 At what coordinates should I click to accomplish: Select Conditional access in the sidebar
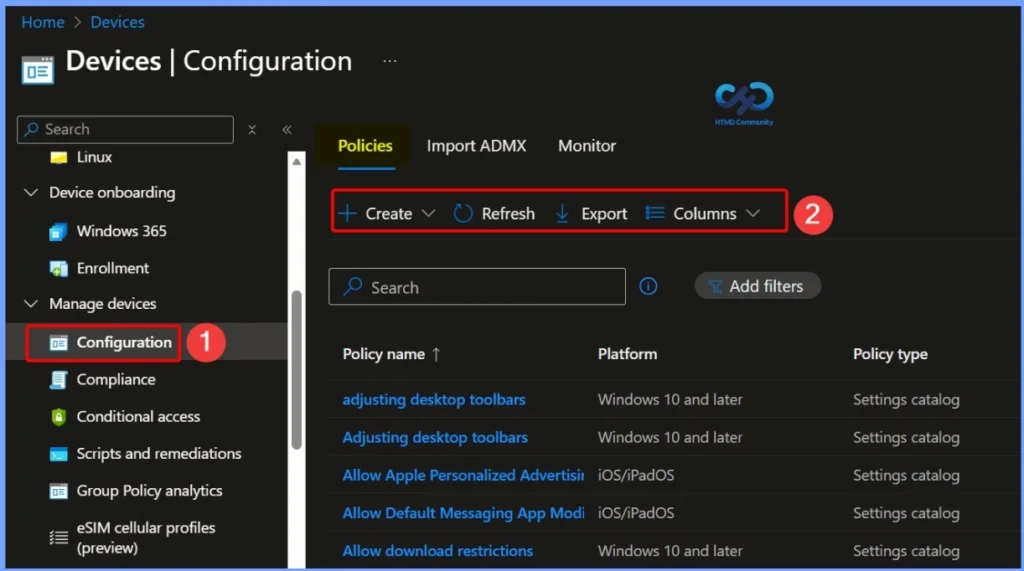click(x=138, y=417)
